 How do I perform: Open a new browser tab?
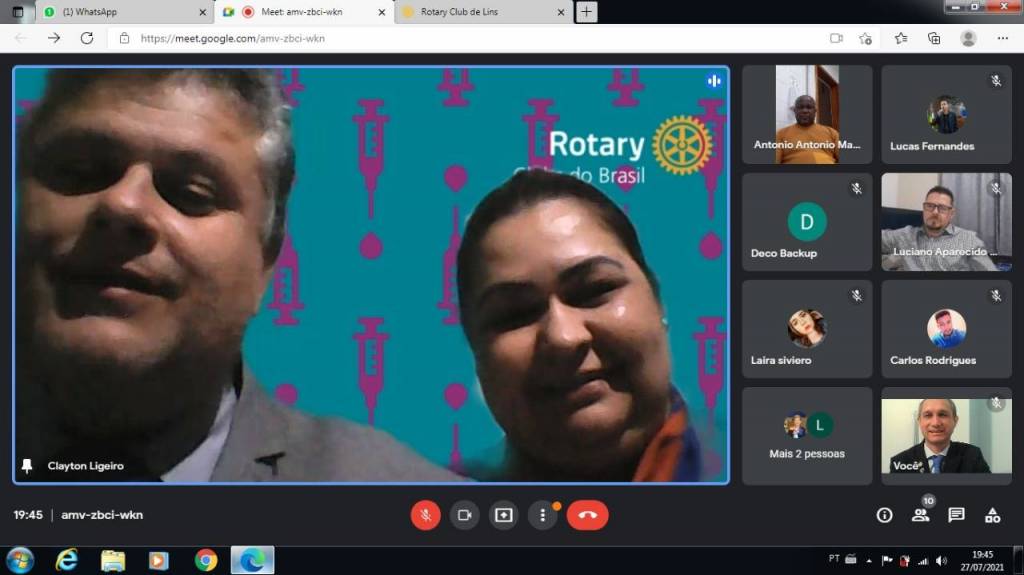click(x=586, y=12)
